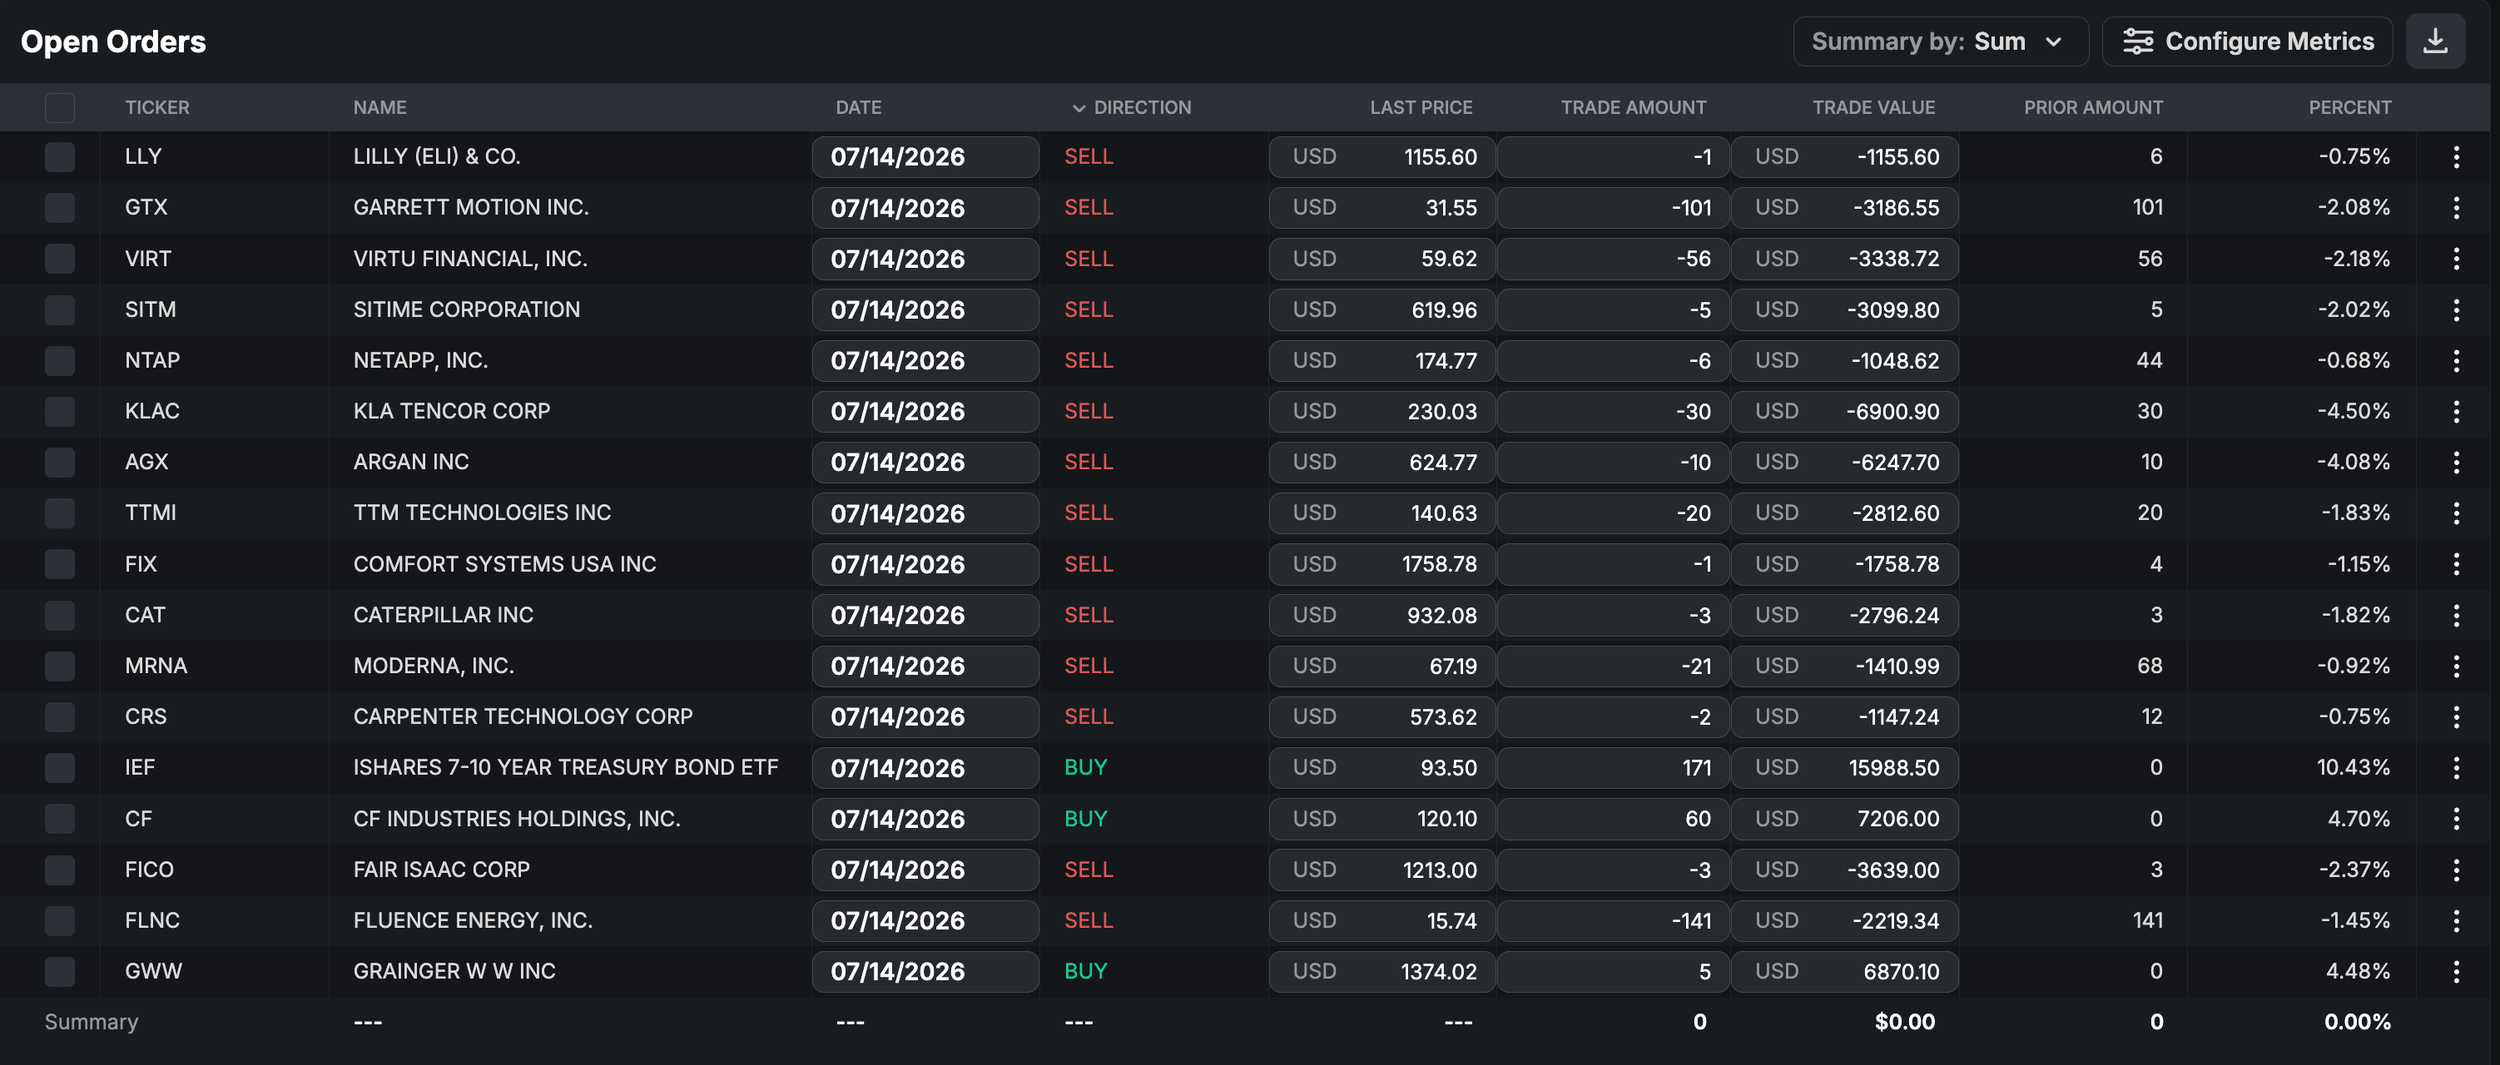This screenshot has width=2500, height=1065.
Task: Select the TTMI ticker cell
Action: 150,513
